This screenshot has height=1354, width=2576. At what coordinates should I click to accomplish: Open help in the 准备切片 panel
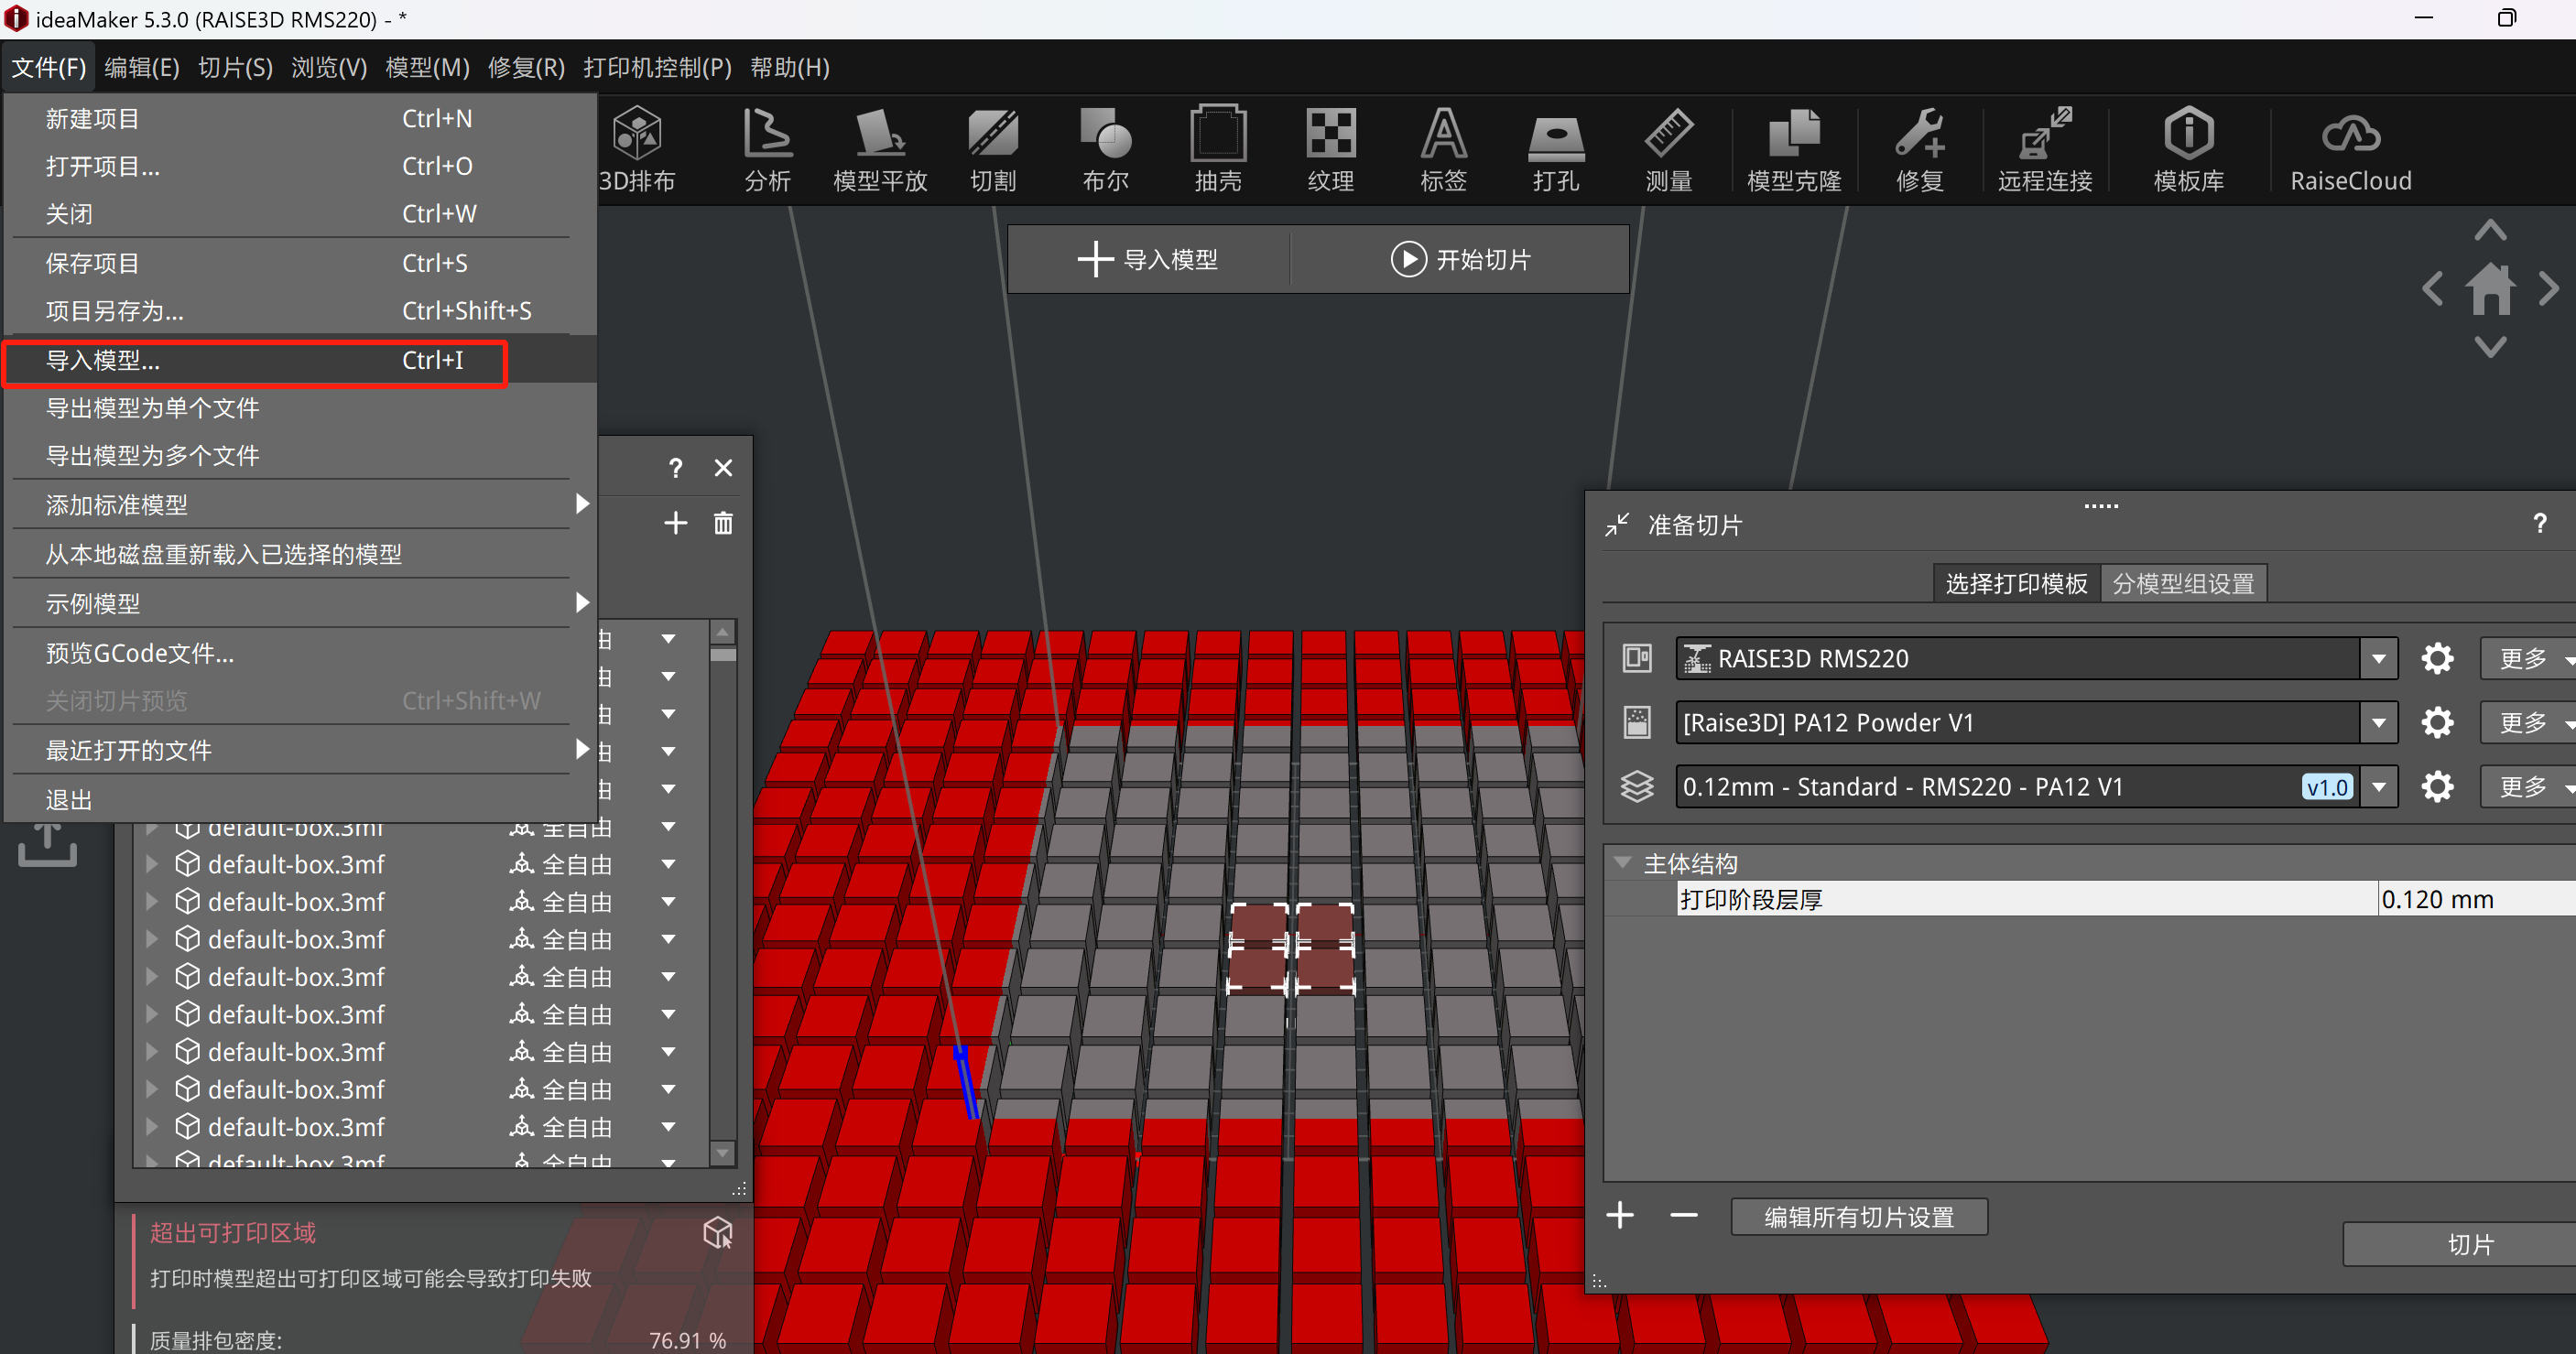tap(2539, 523)
